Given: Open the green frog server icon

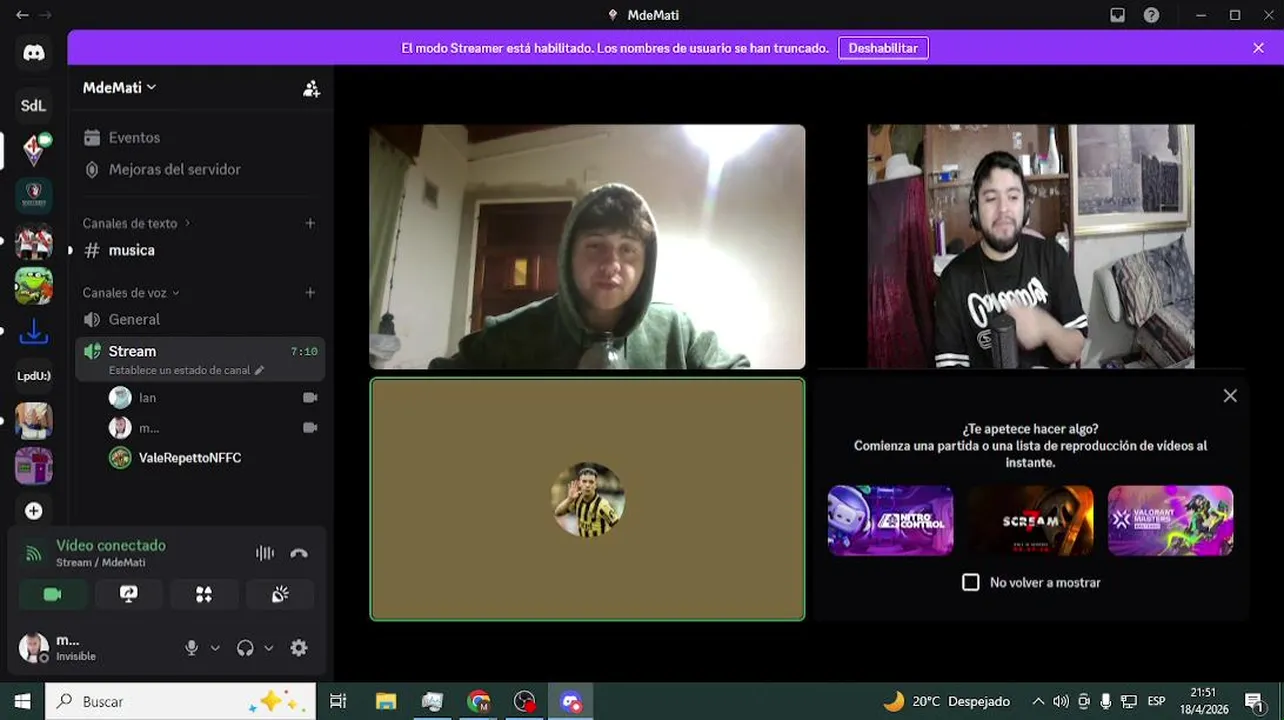Looking at the screenshot, I should [x=33, y=286].
